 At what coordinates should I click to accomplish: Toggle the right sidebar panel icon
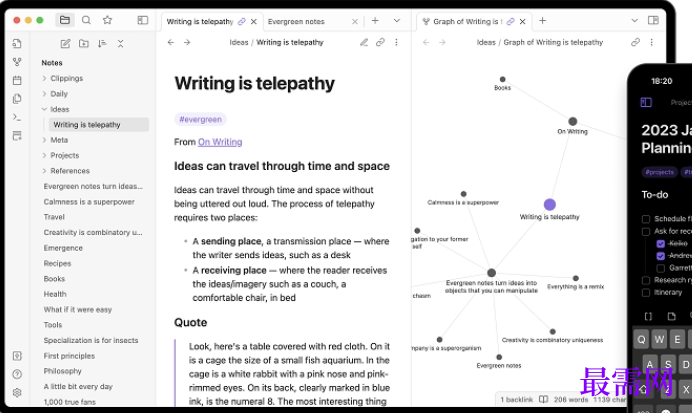[653, 20]
